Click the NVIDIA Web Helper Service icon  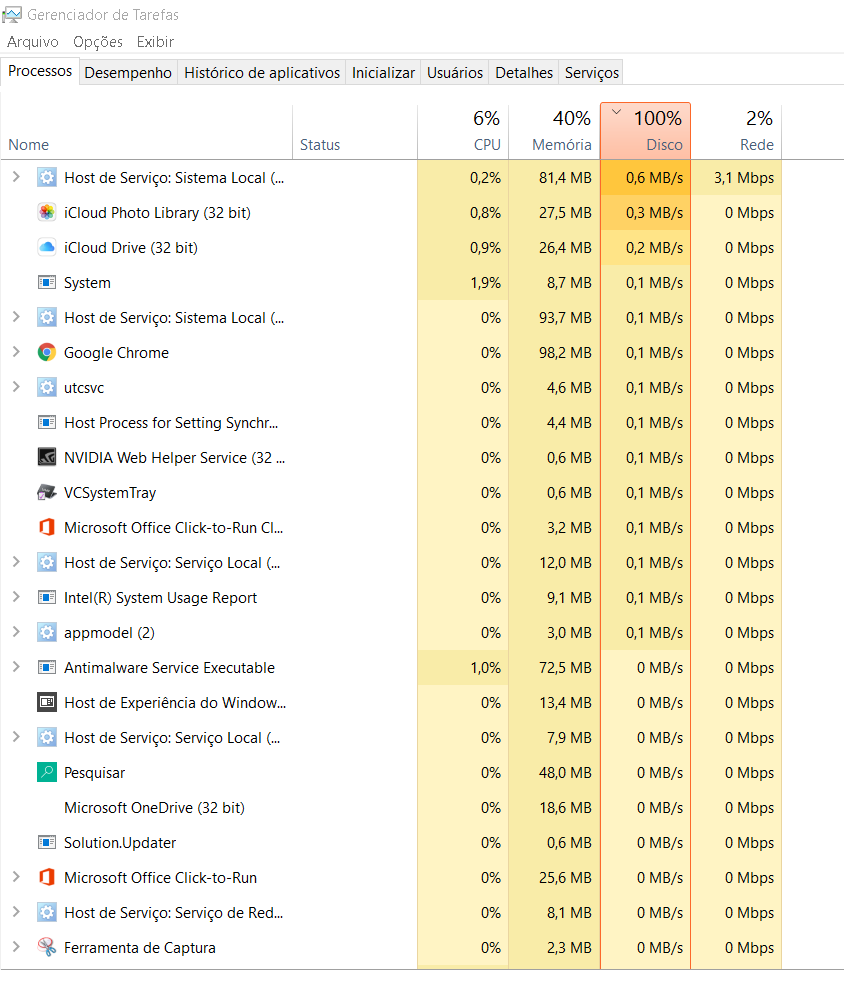click(47, 457)
